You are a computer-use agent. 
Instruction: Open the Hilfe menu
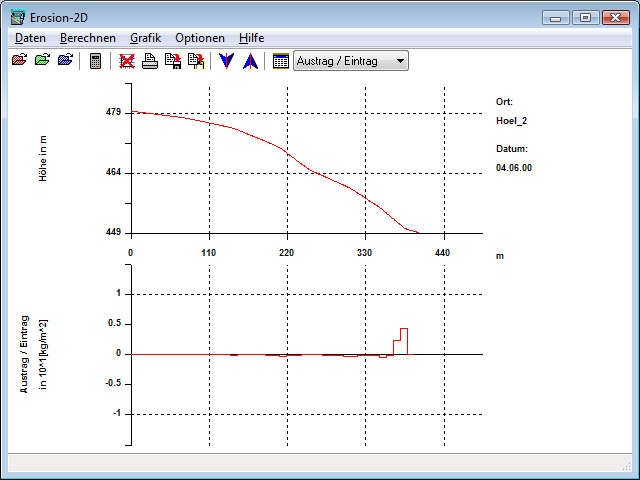[x=251, y=37]
